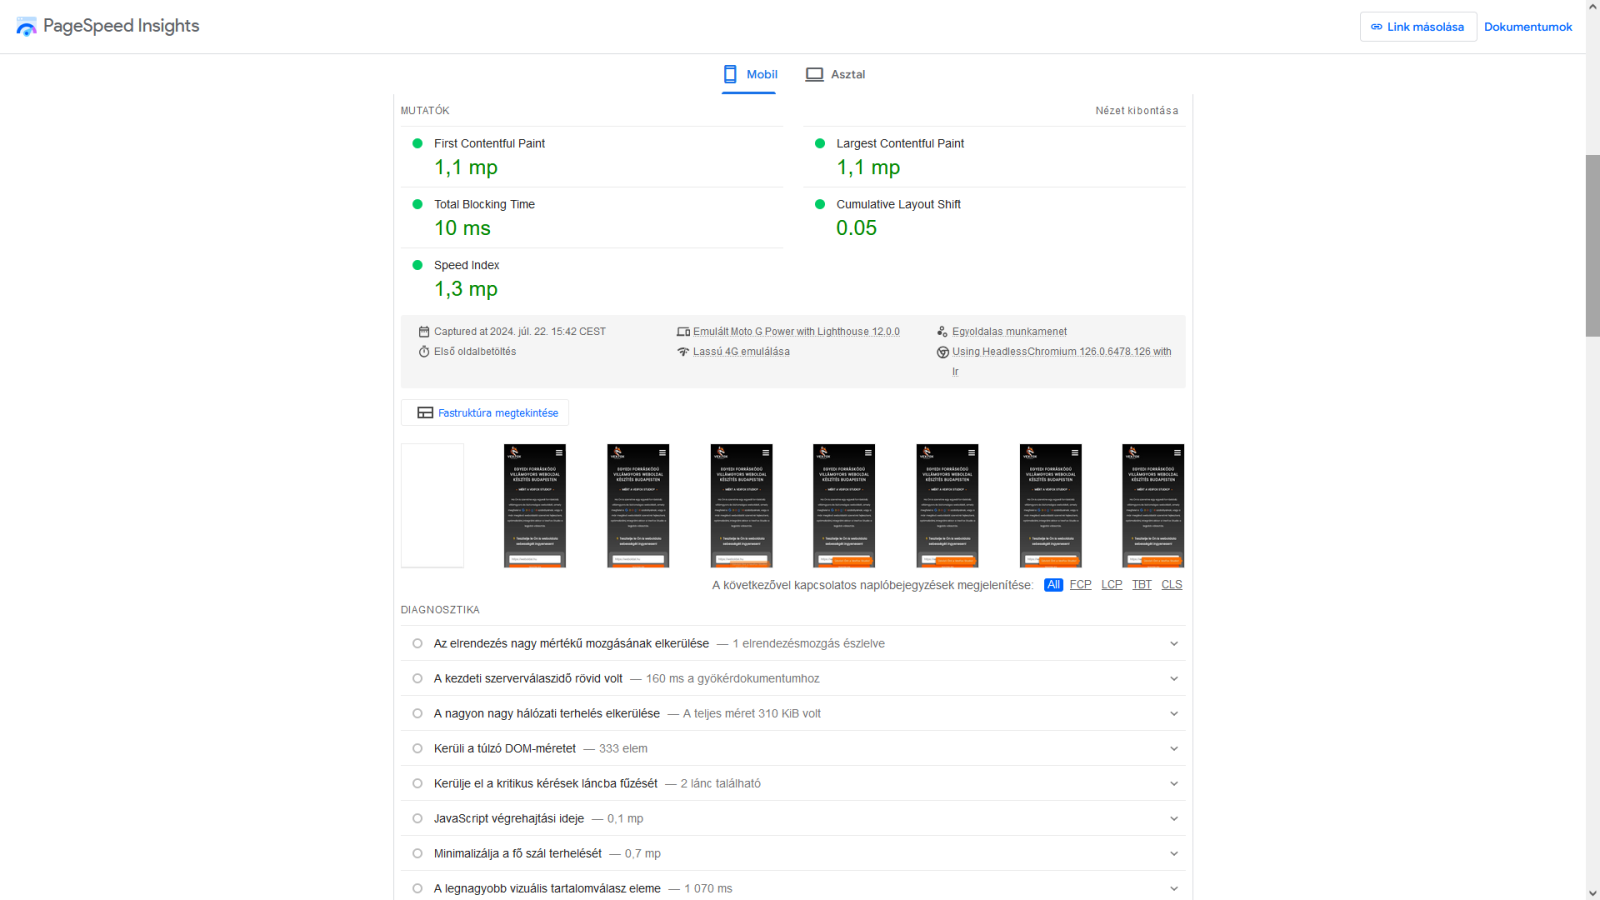The image size is (1600, 900).
Task: Click the last filmstrip screenshot thumbnail
Action: pyautogui.click(x=1153, y=506)
